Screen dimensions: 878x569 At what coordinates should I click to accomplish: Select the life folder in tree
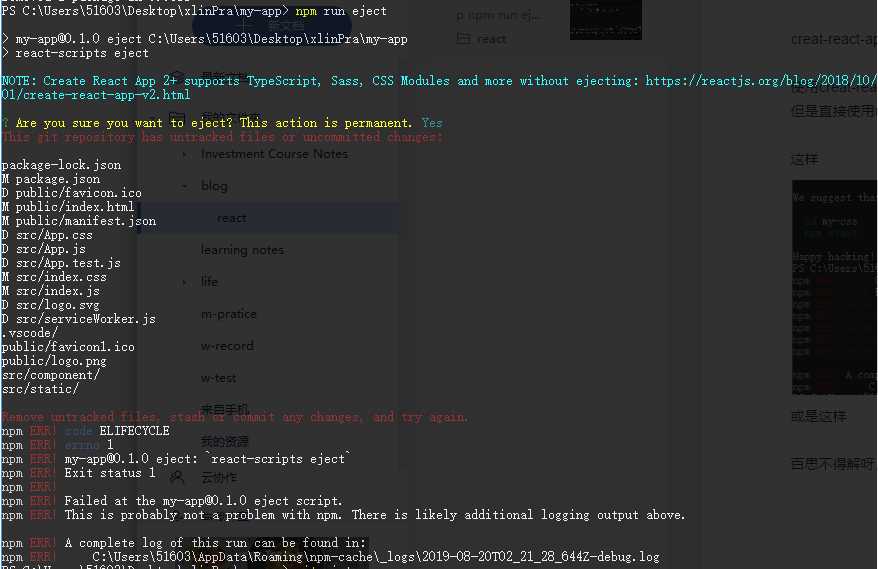[209, 282]
